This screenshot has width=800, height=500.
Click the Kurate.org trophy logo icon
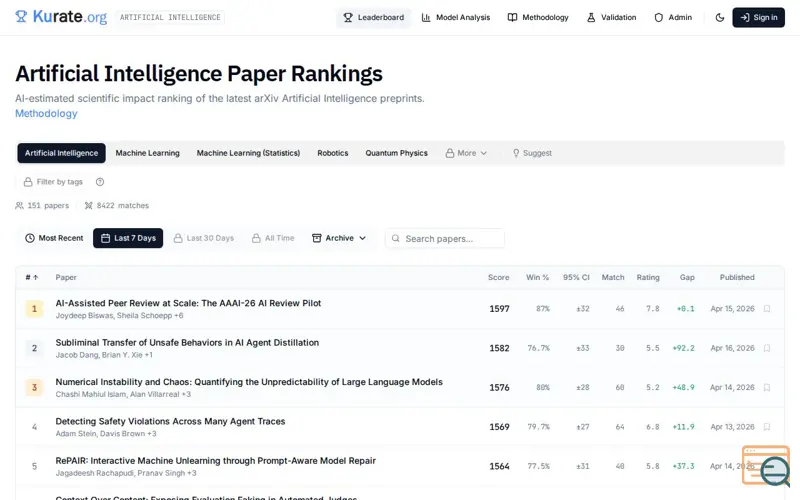[21, 17]
